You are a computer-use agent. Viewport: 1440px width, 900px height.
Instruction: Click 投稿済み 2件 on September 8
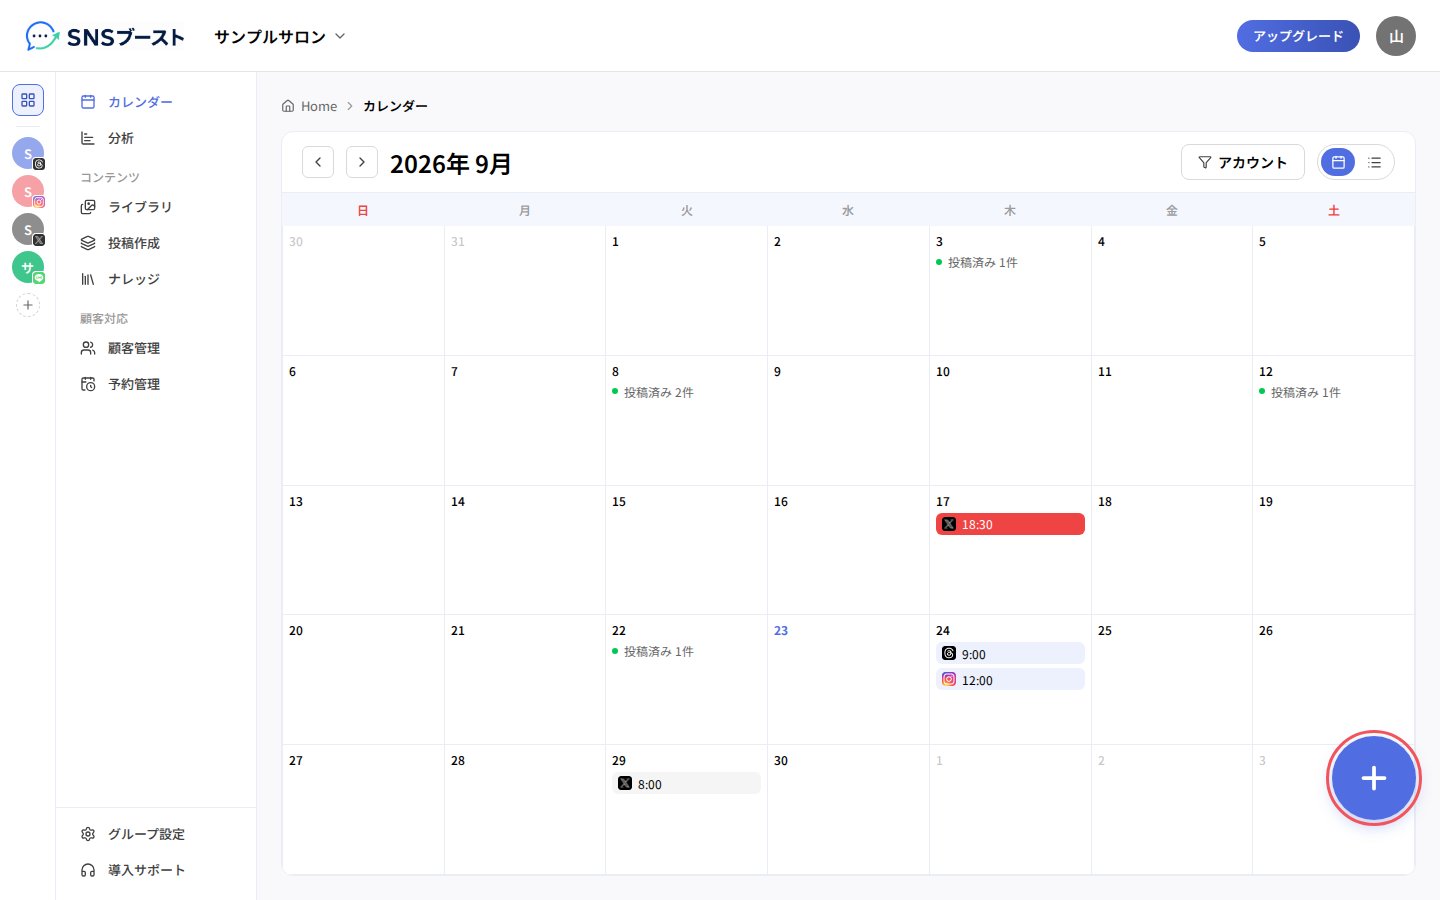(653, 393)
